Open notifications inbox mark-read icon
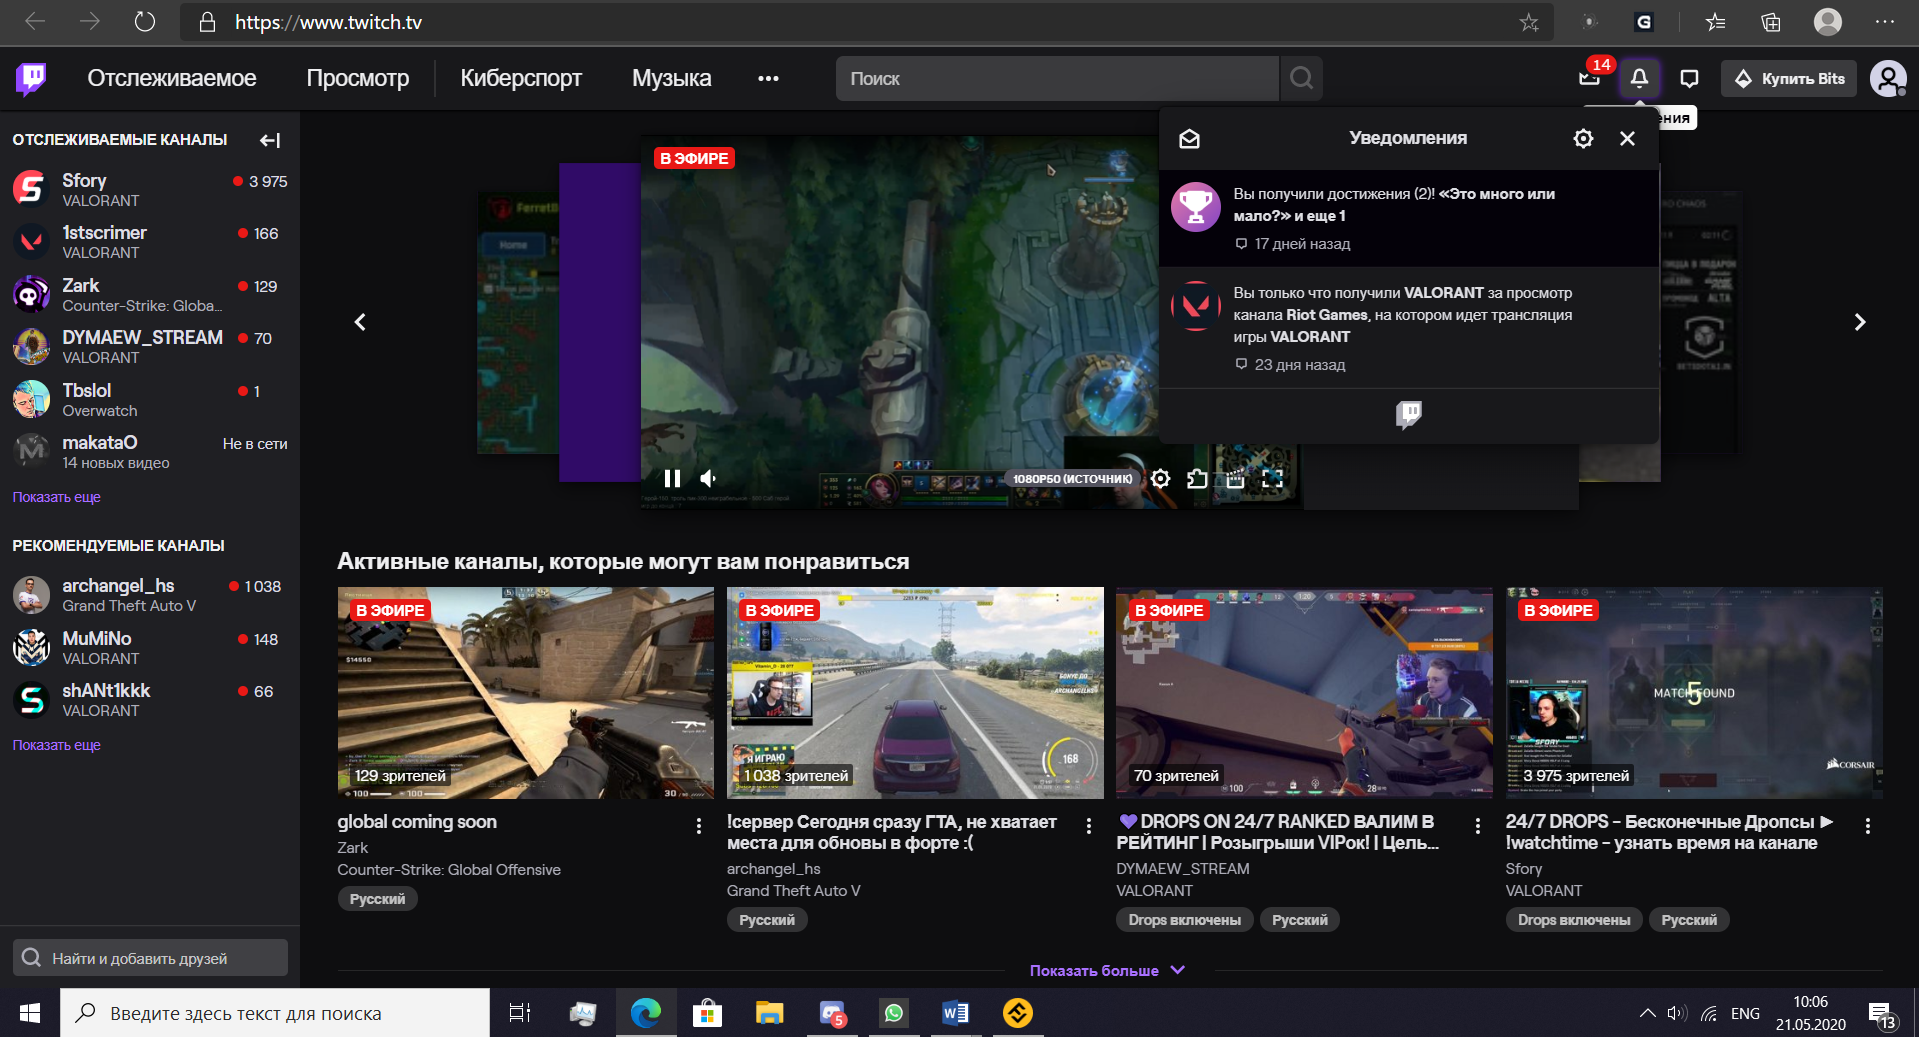 point(1189,139)
